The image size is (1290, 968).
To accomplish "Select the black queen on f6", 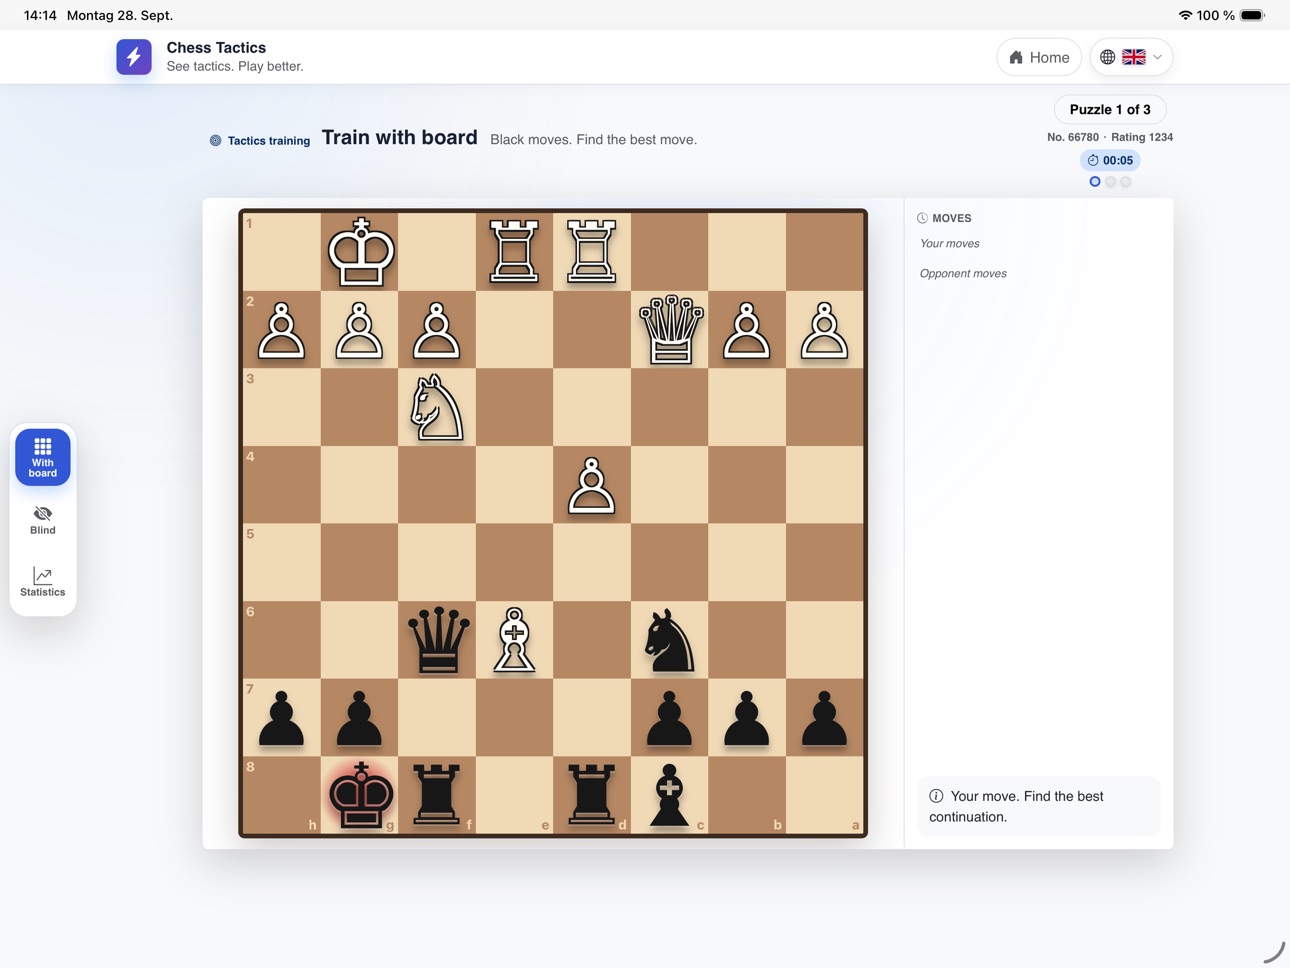I will [x=437, y=640].
